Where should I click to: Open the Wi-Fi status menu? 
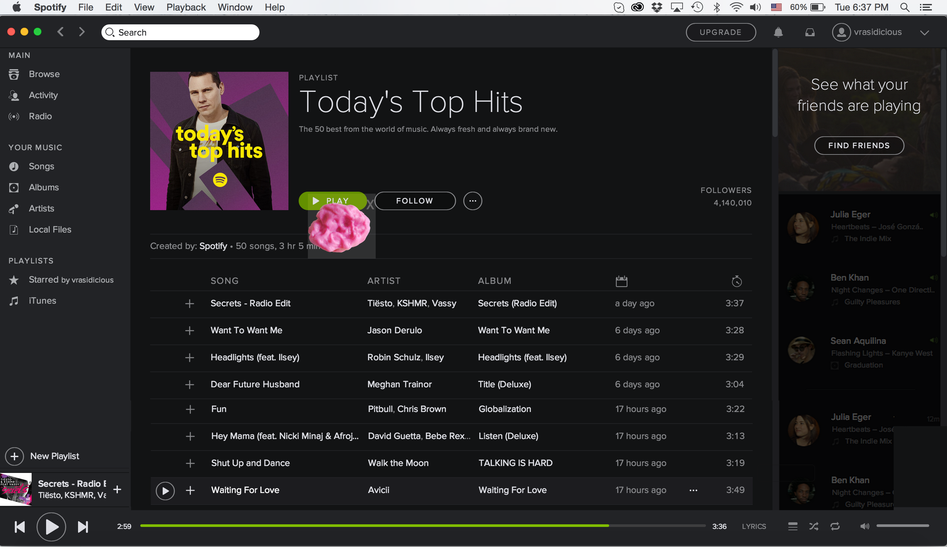point(736,7)
